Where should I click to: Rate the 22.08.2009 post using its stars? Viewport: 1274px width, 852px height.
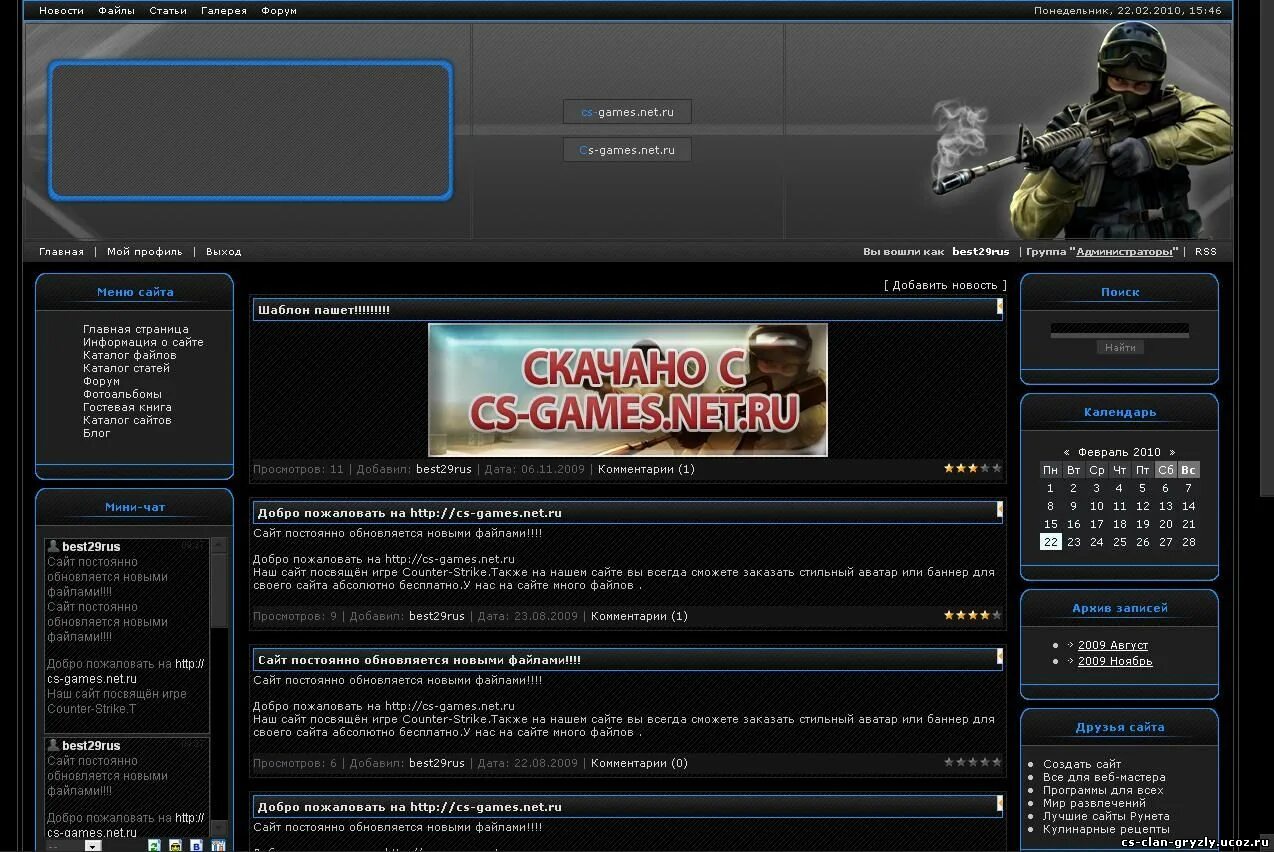(973, 762)
